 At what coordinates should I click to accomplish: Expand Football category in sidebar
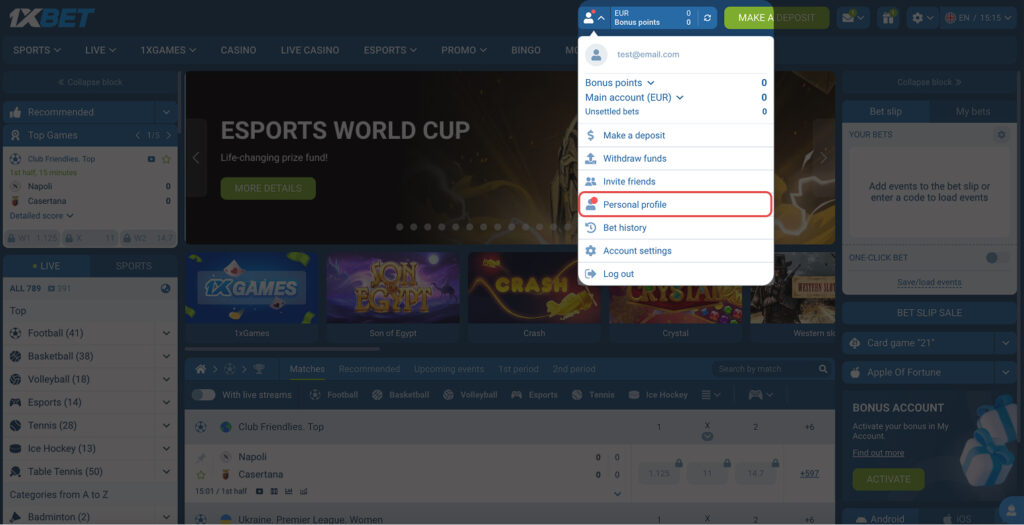point(166,333)
